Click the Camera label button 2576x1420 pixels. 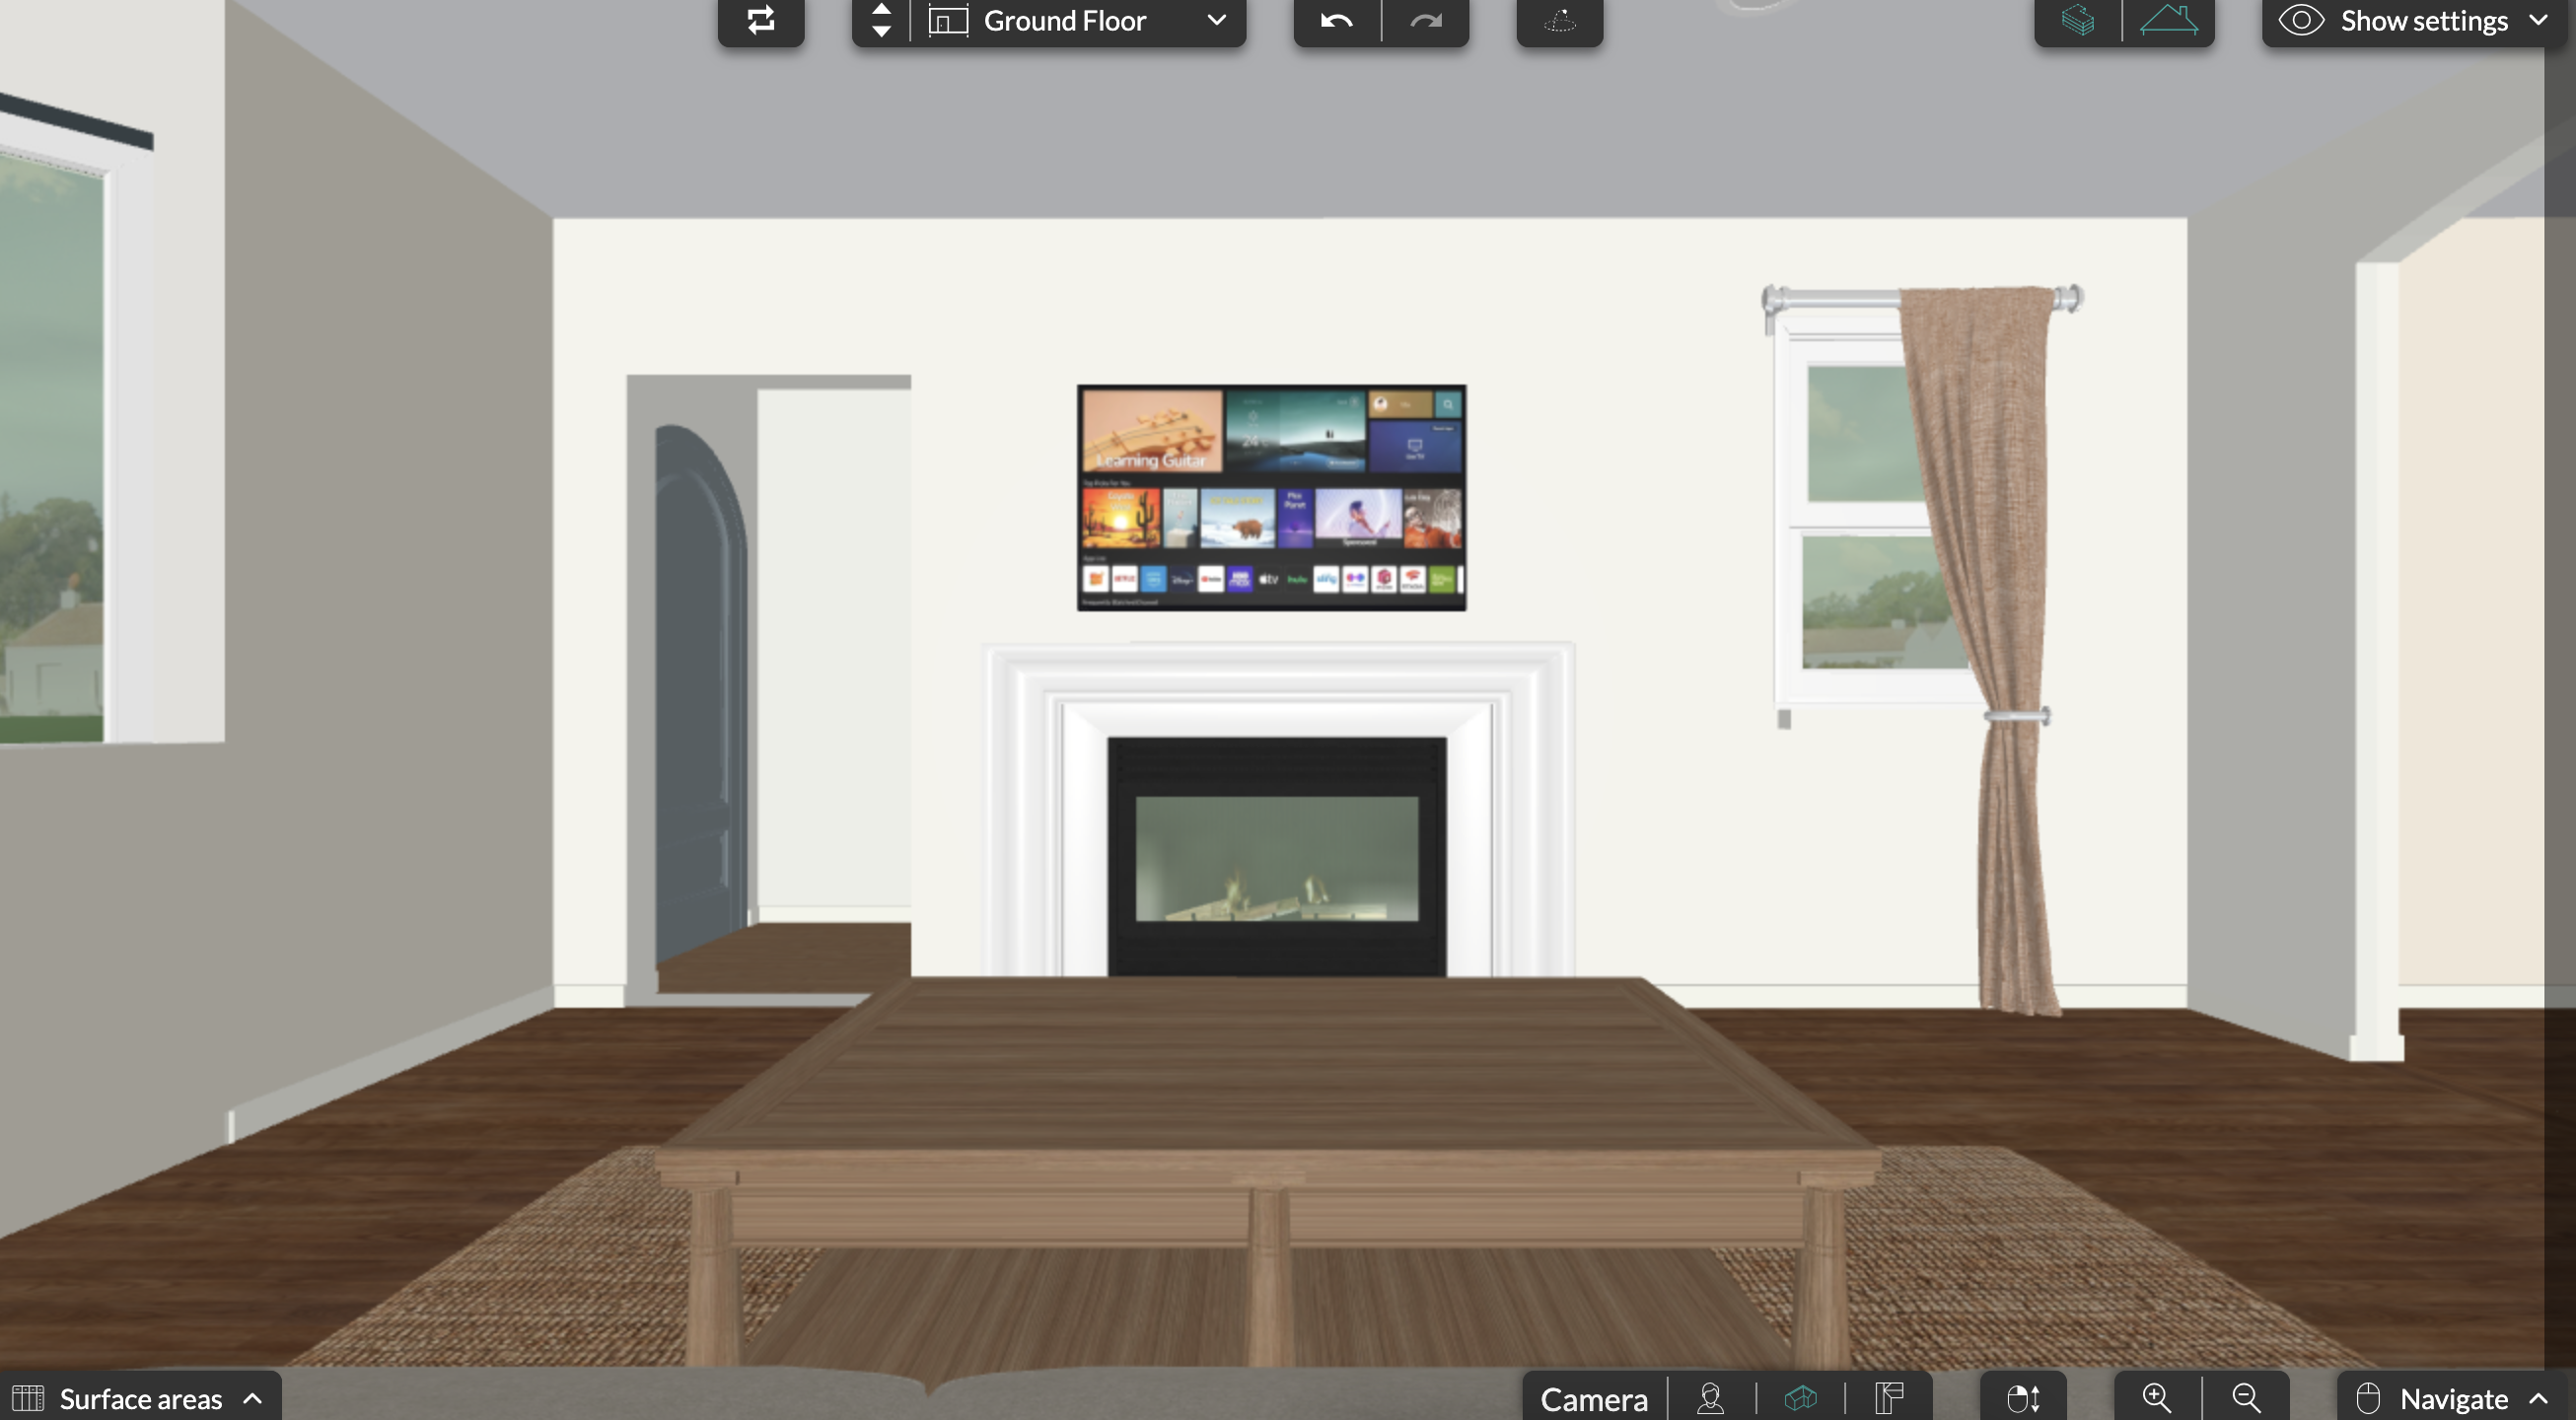[1594, 1398]
